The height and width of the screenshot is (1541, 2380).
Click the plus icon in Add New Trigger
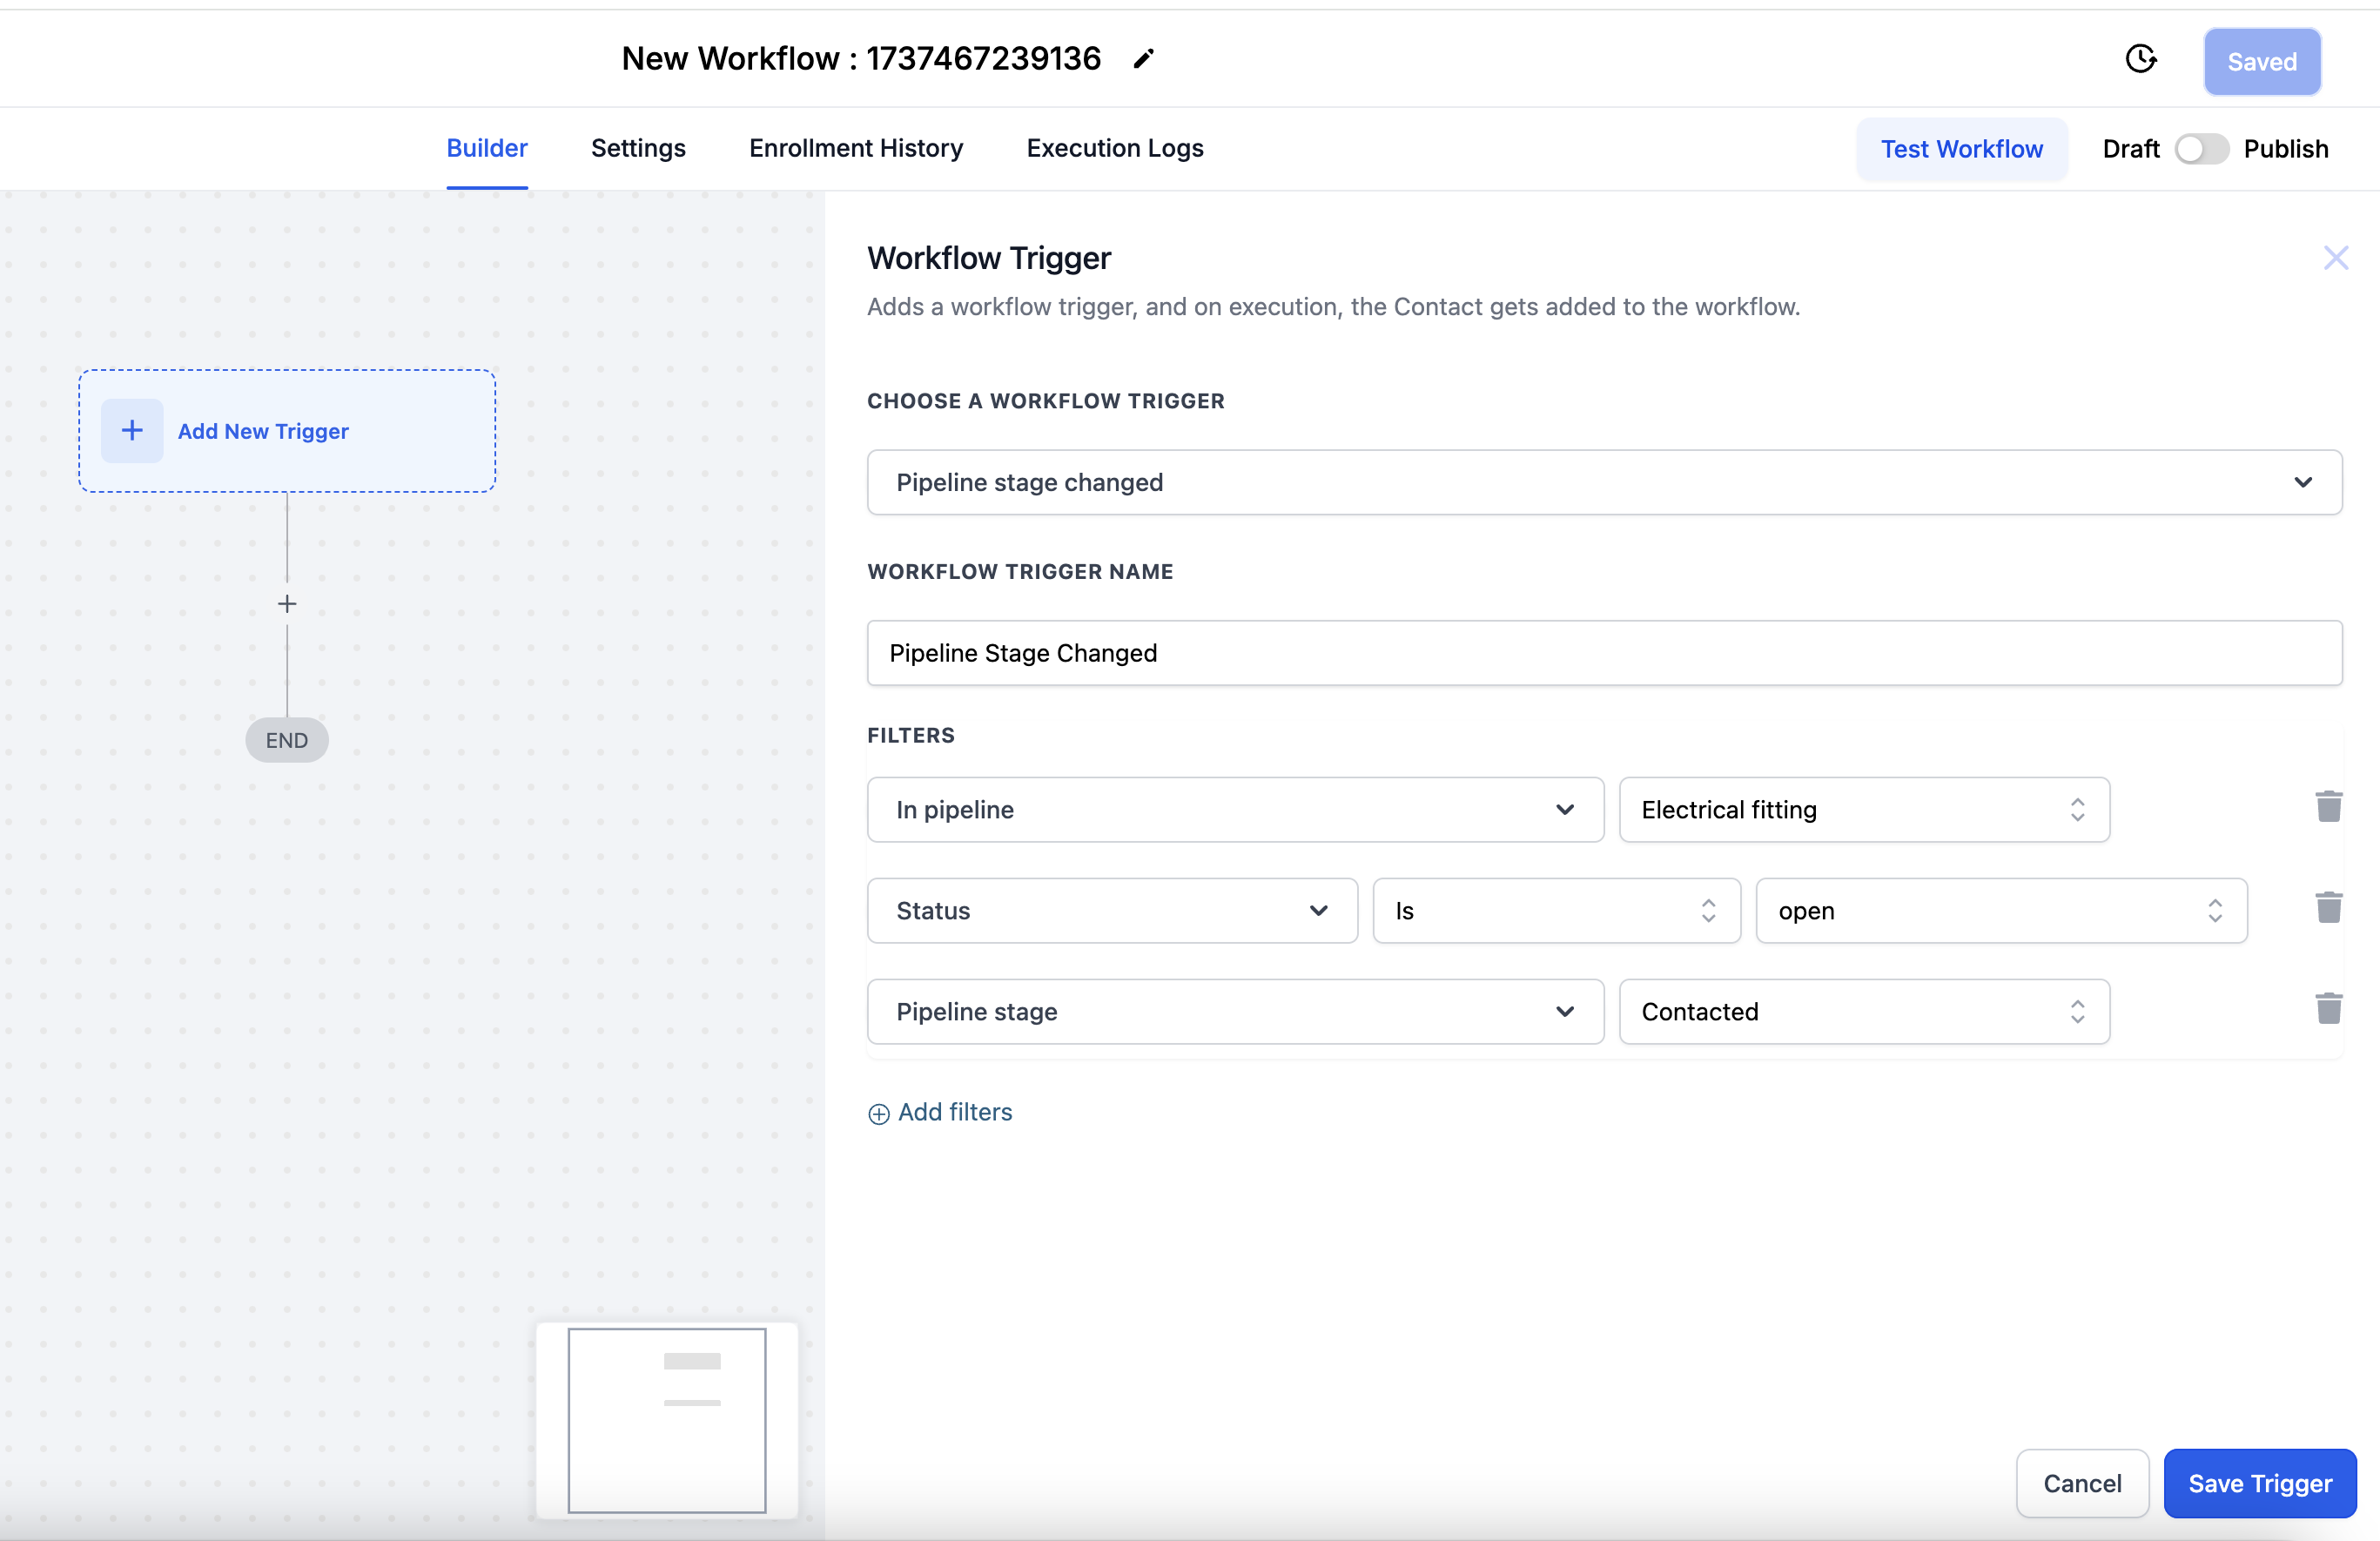point(132,431)
